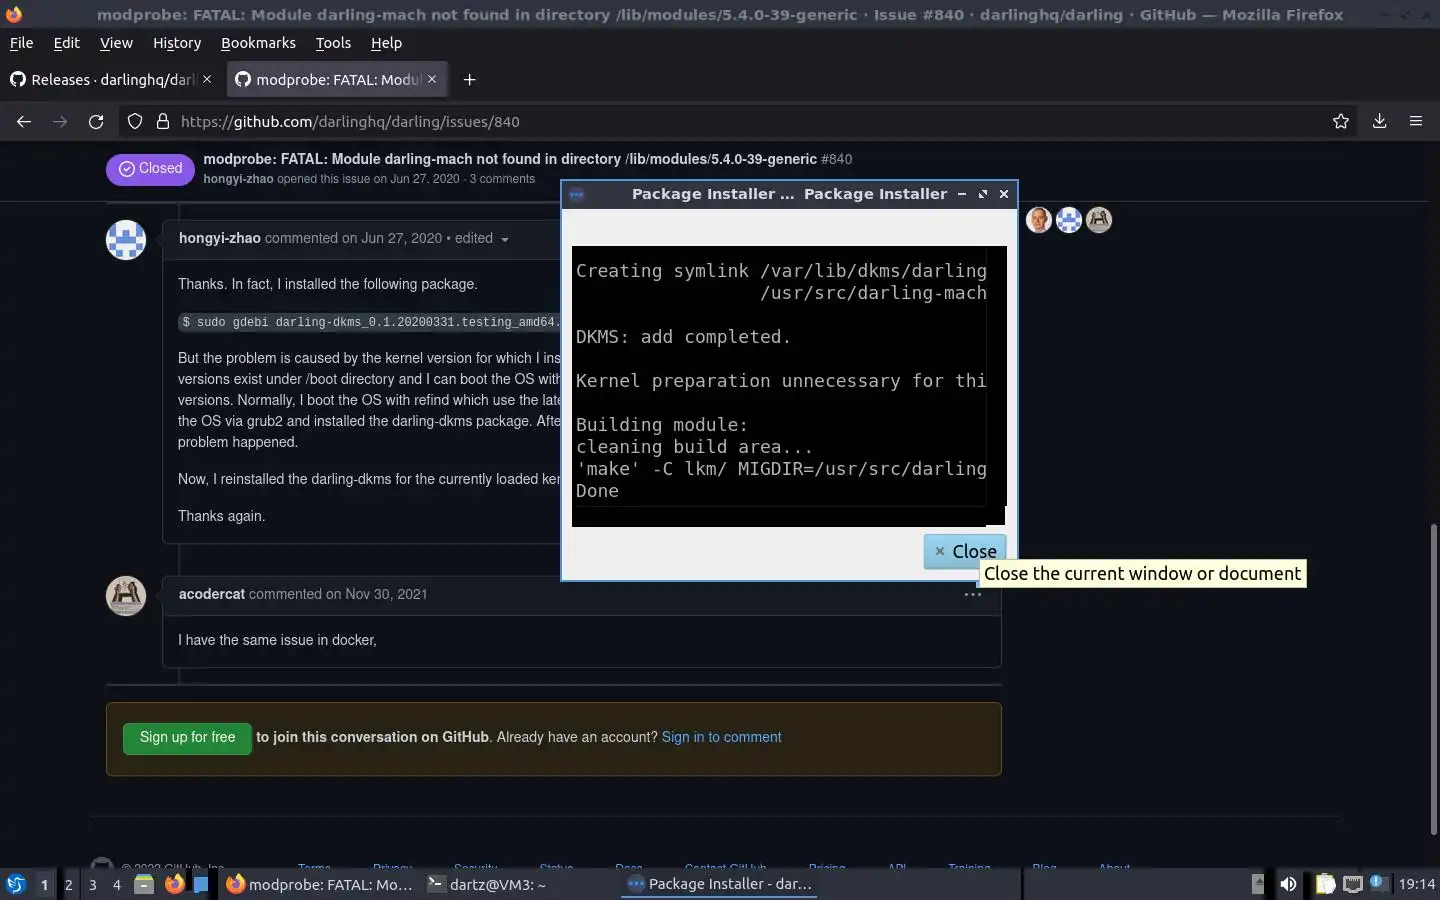The height and width of the screenshot is (900, 1440).
Task: Click the third participant avatar in the sidebar
Action: pos(1099,220)
